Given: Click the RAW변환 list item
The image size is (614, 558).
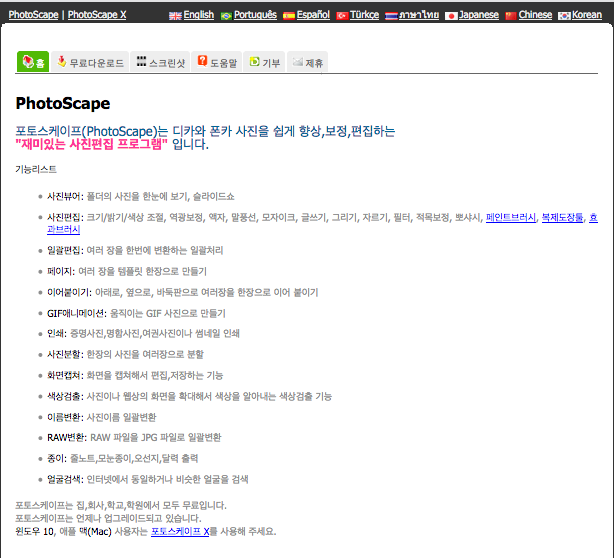Looking at the screenshot, I should 134,437.
